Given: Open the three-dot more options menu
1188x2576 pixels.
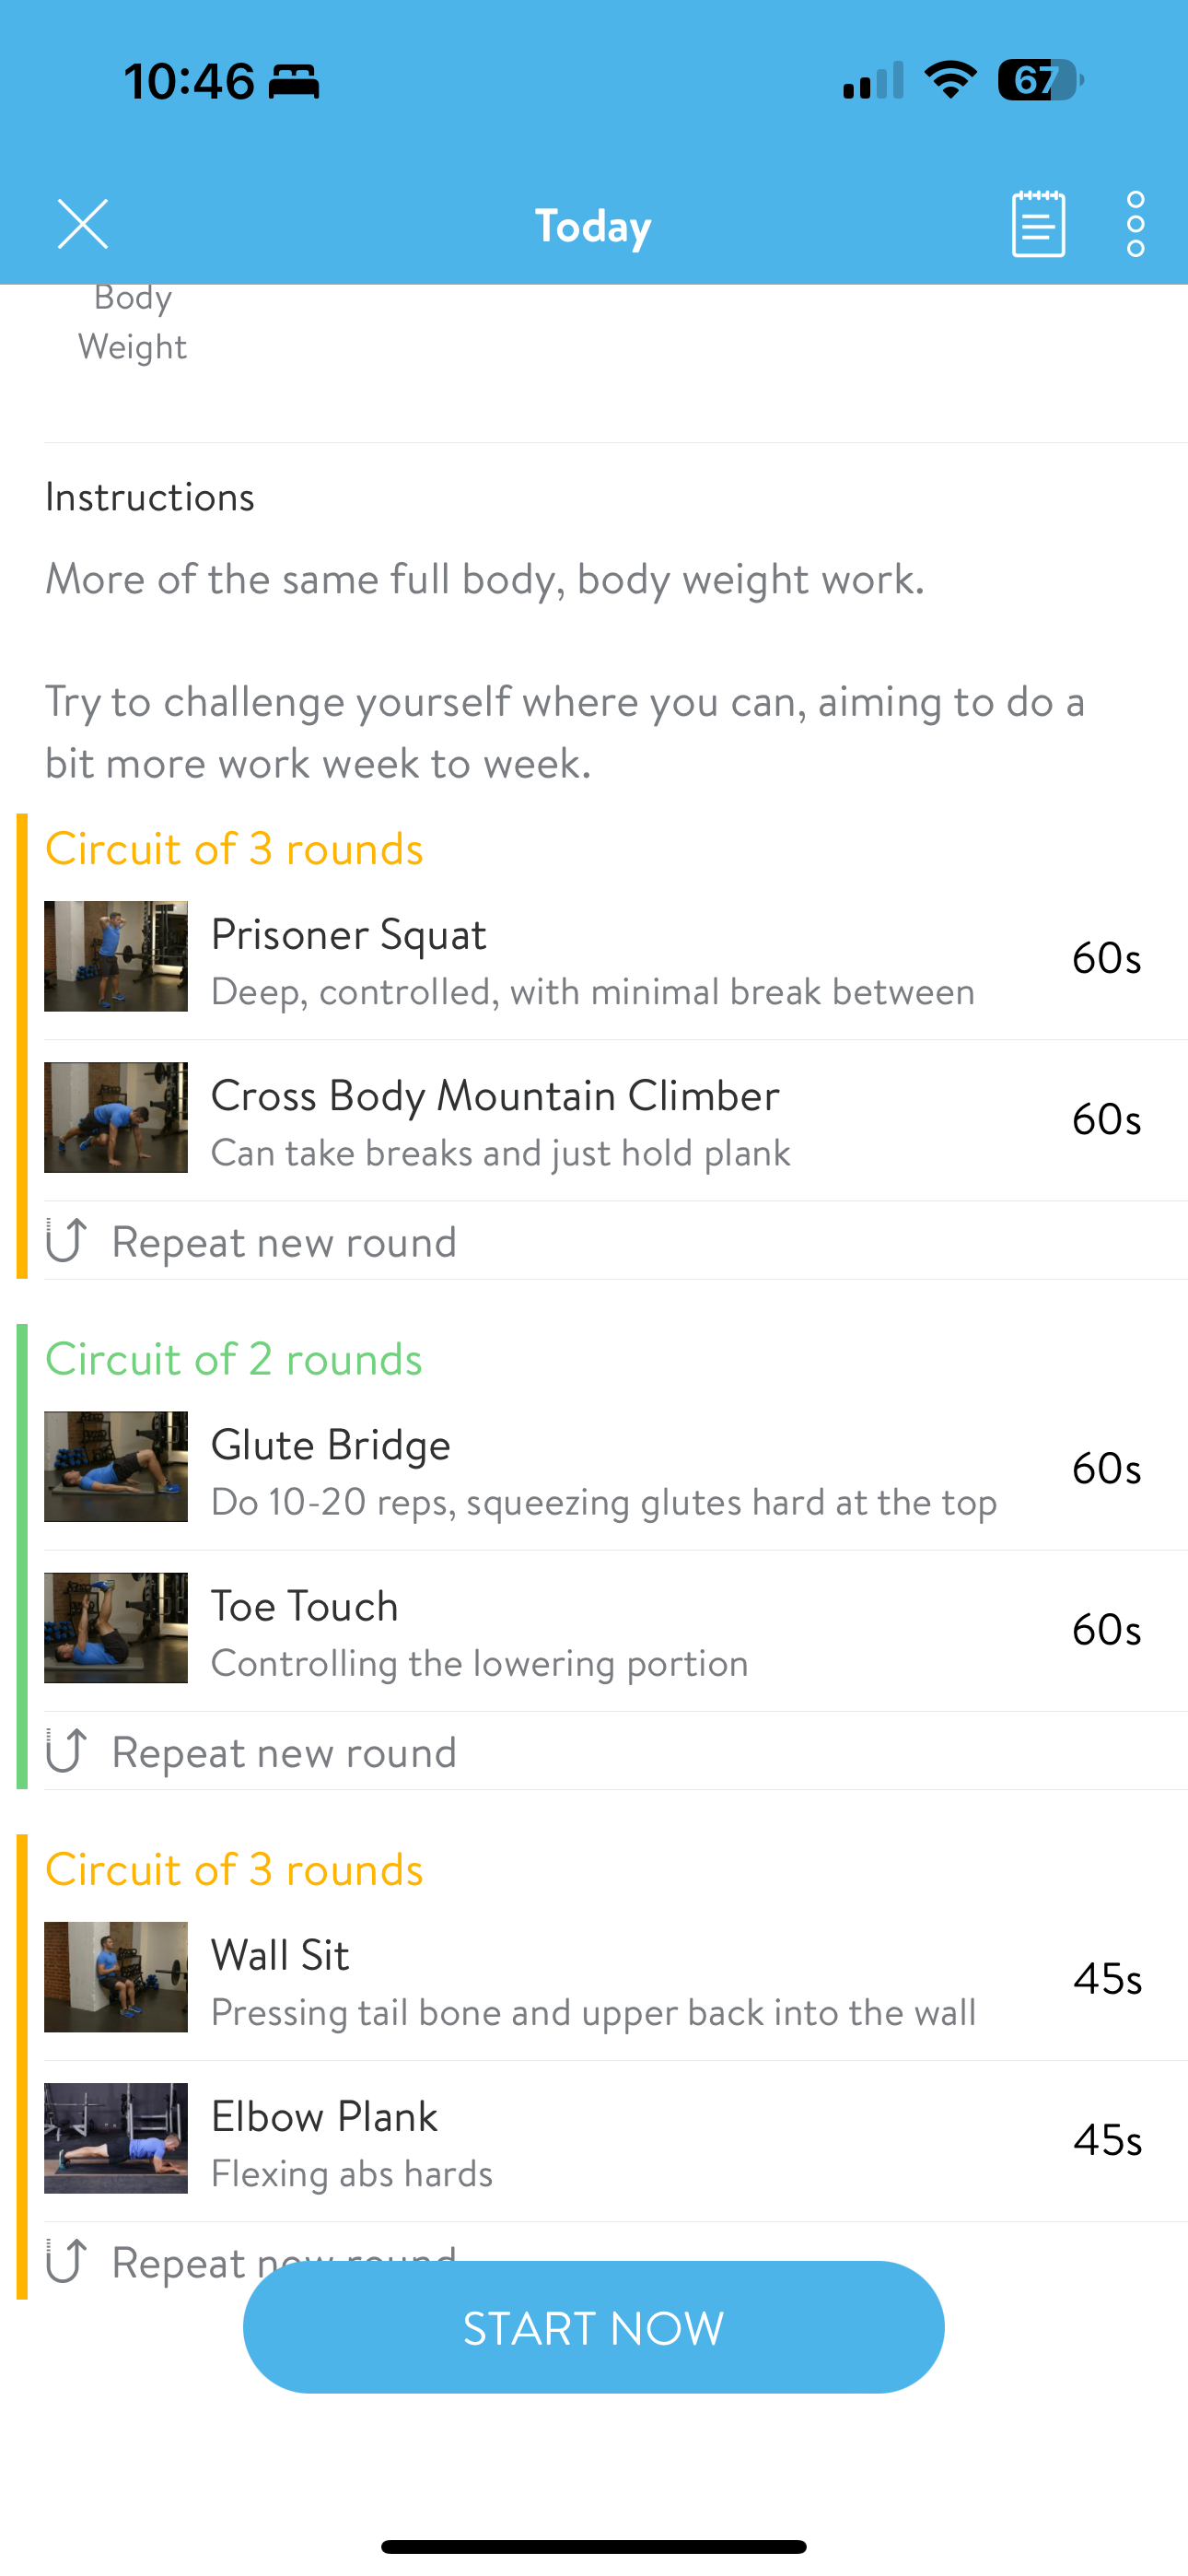Looking at the screenshot, I should point(1135,224).
